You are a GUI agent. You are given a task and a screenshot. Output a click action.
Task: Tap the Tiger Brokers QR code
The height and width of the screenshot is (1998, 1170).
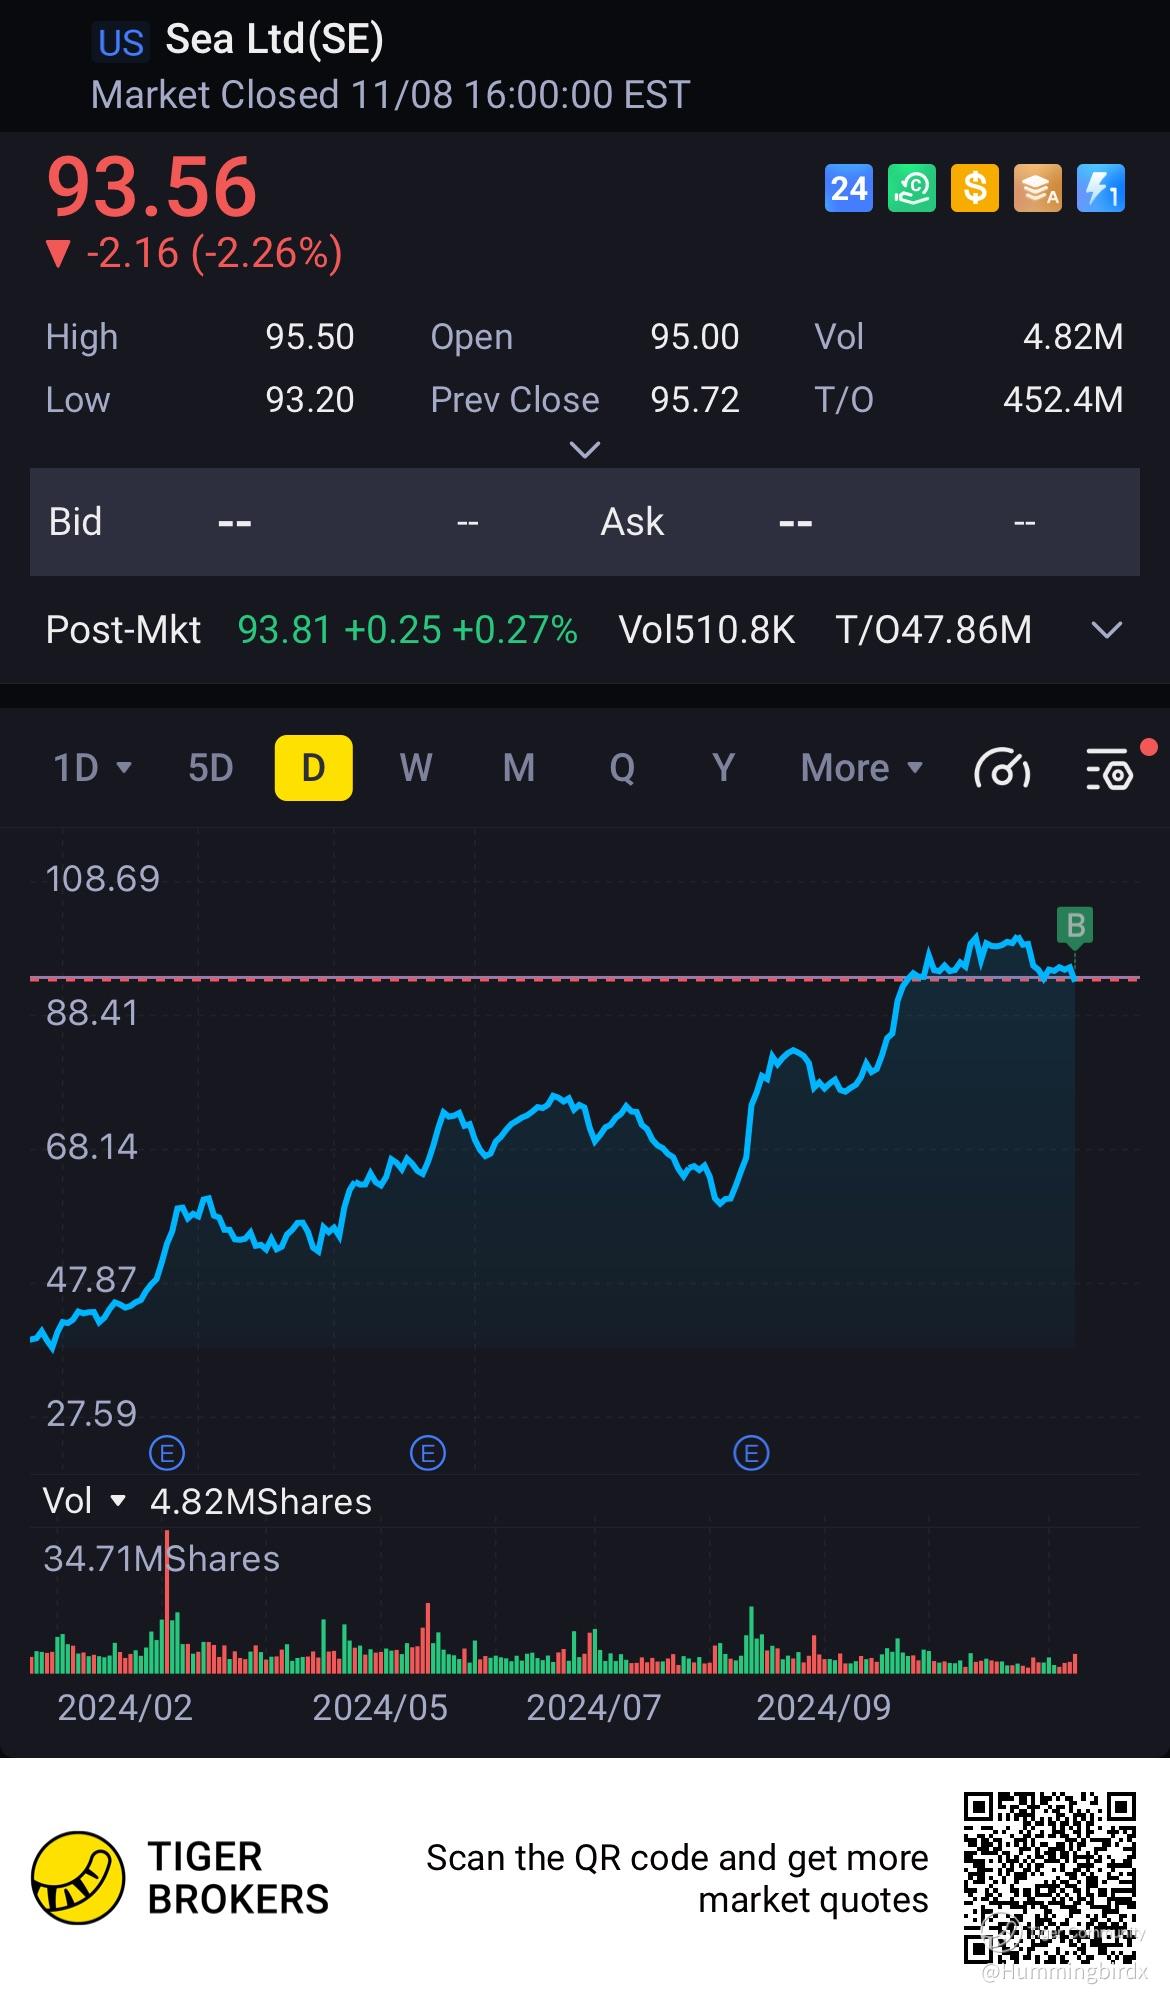click(1050, 1878)
